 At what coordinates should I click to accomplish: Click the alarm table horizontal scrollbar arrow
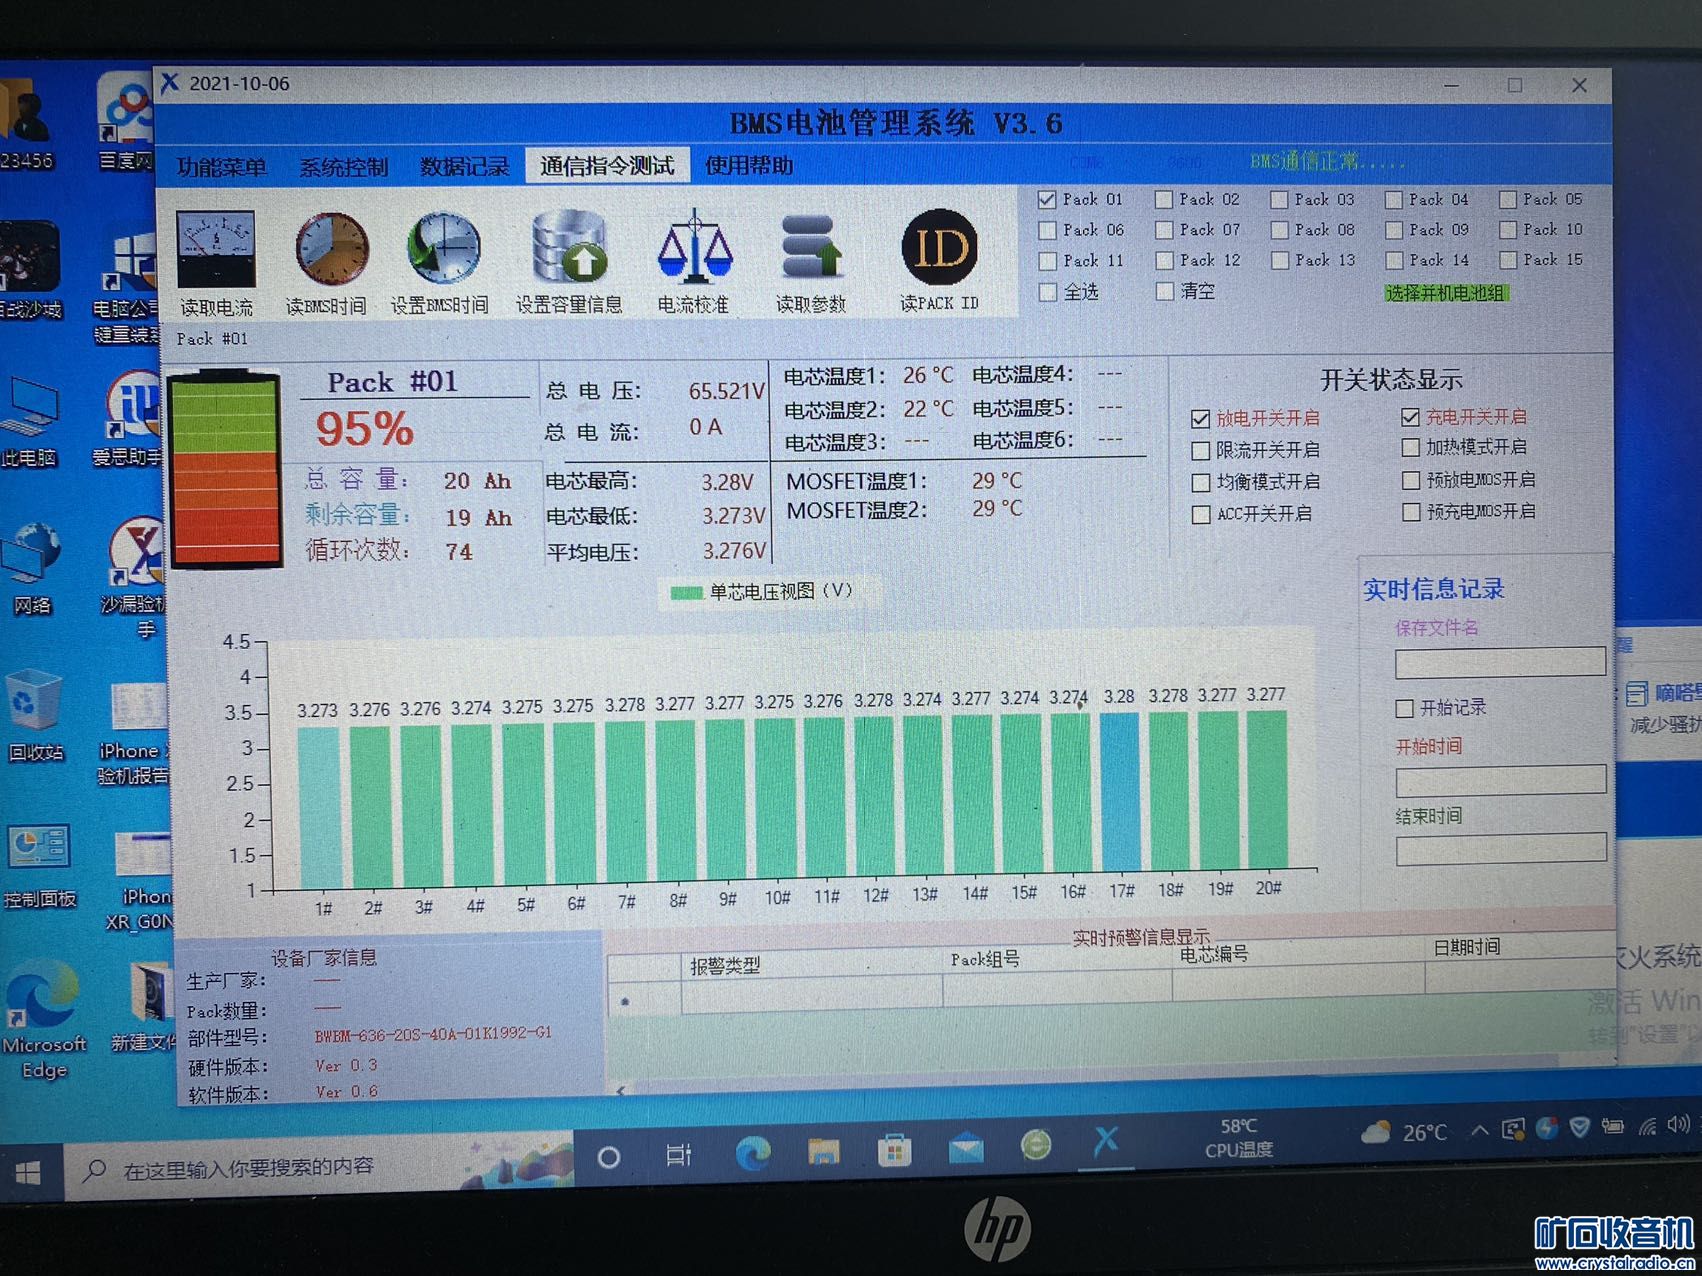point(621,1089)
